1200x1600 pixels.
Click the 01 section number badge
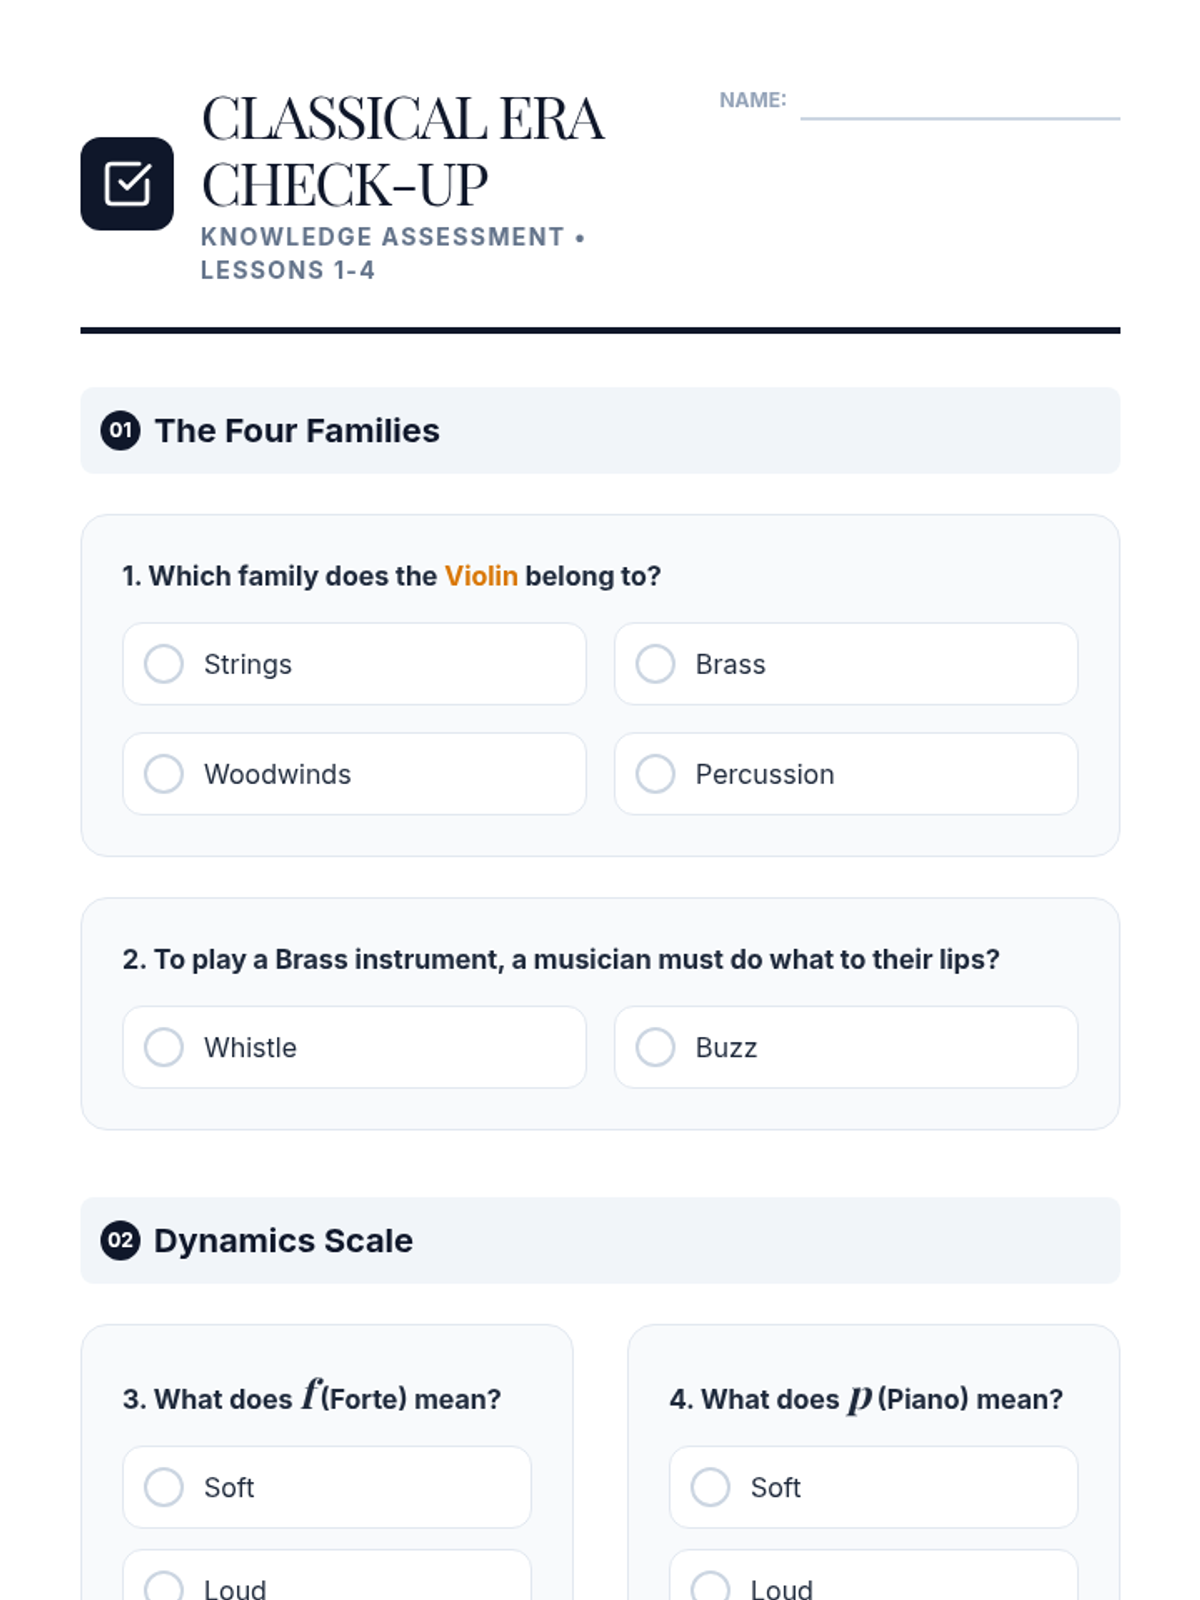click(120, 430)
